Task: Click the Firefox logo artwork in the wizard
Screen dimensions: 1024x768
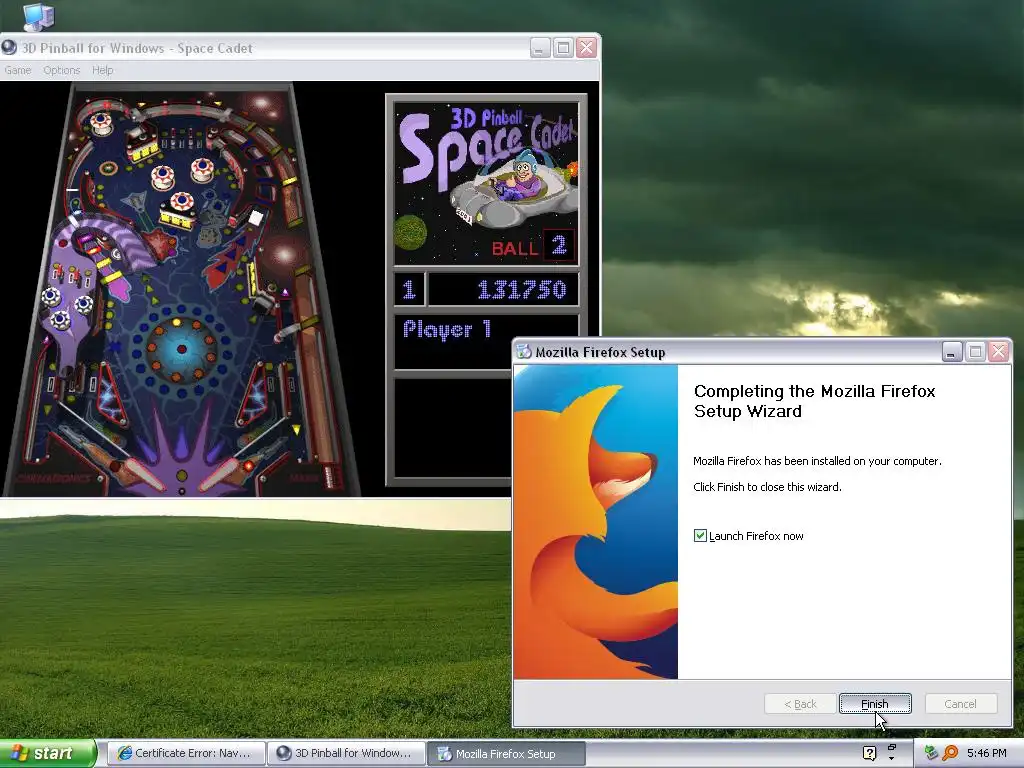Action: tap(596, 522)
